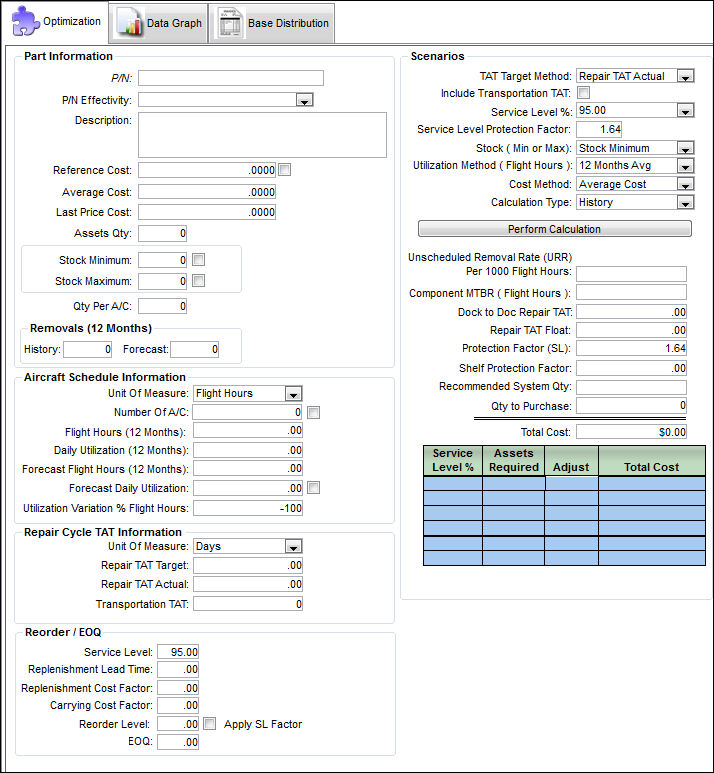Click the Reorder Level field
714x773 pixels.
pyautogui.click(x=178, y=724)
